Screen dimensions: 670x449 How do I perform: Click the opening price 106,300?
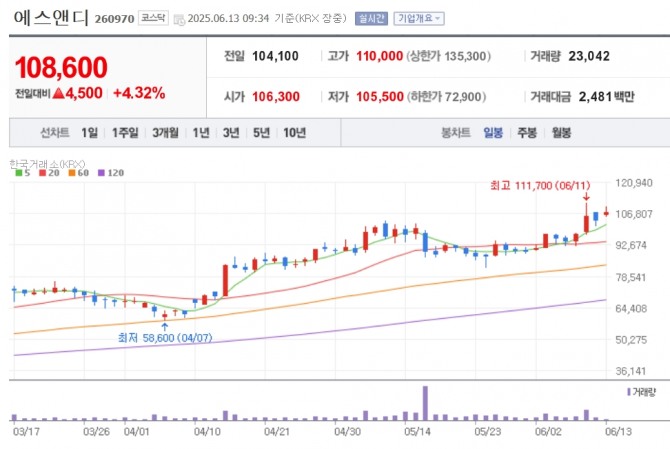click(276, 97)
